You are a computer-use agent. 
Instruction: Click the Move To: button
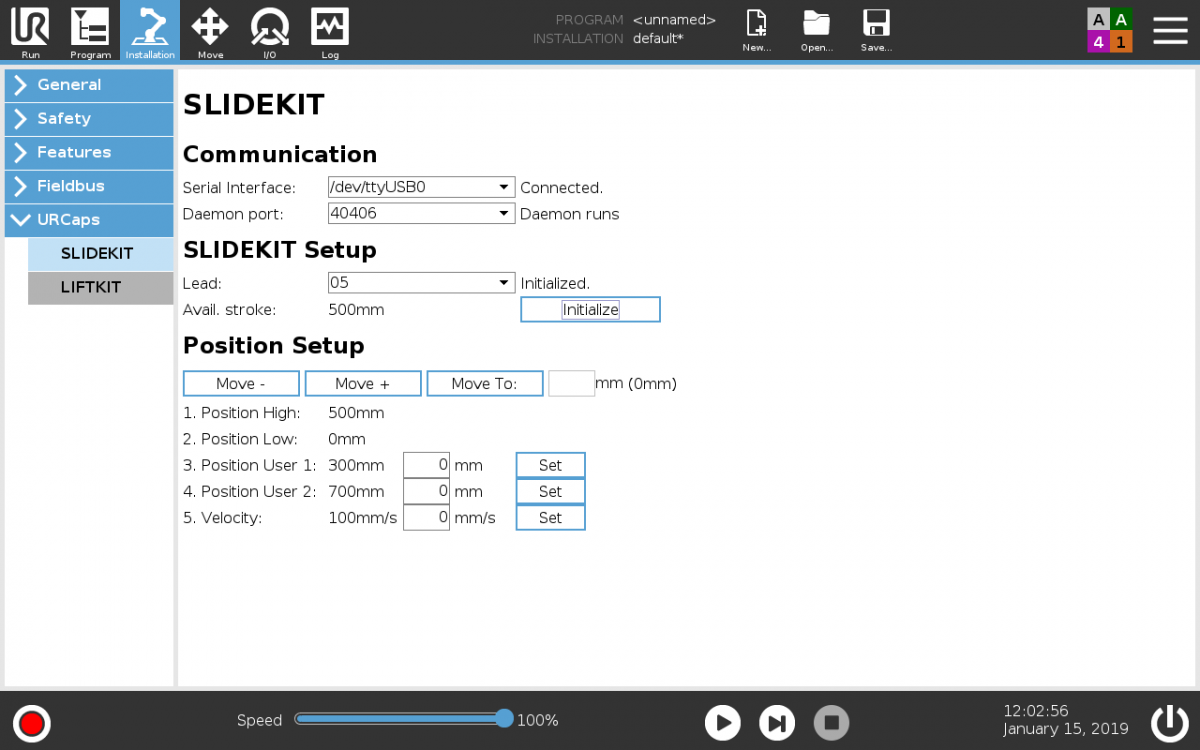tap(485, 384)
